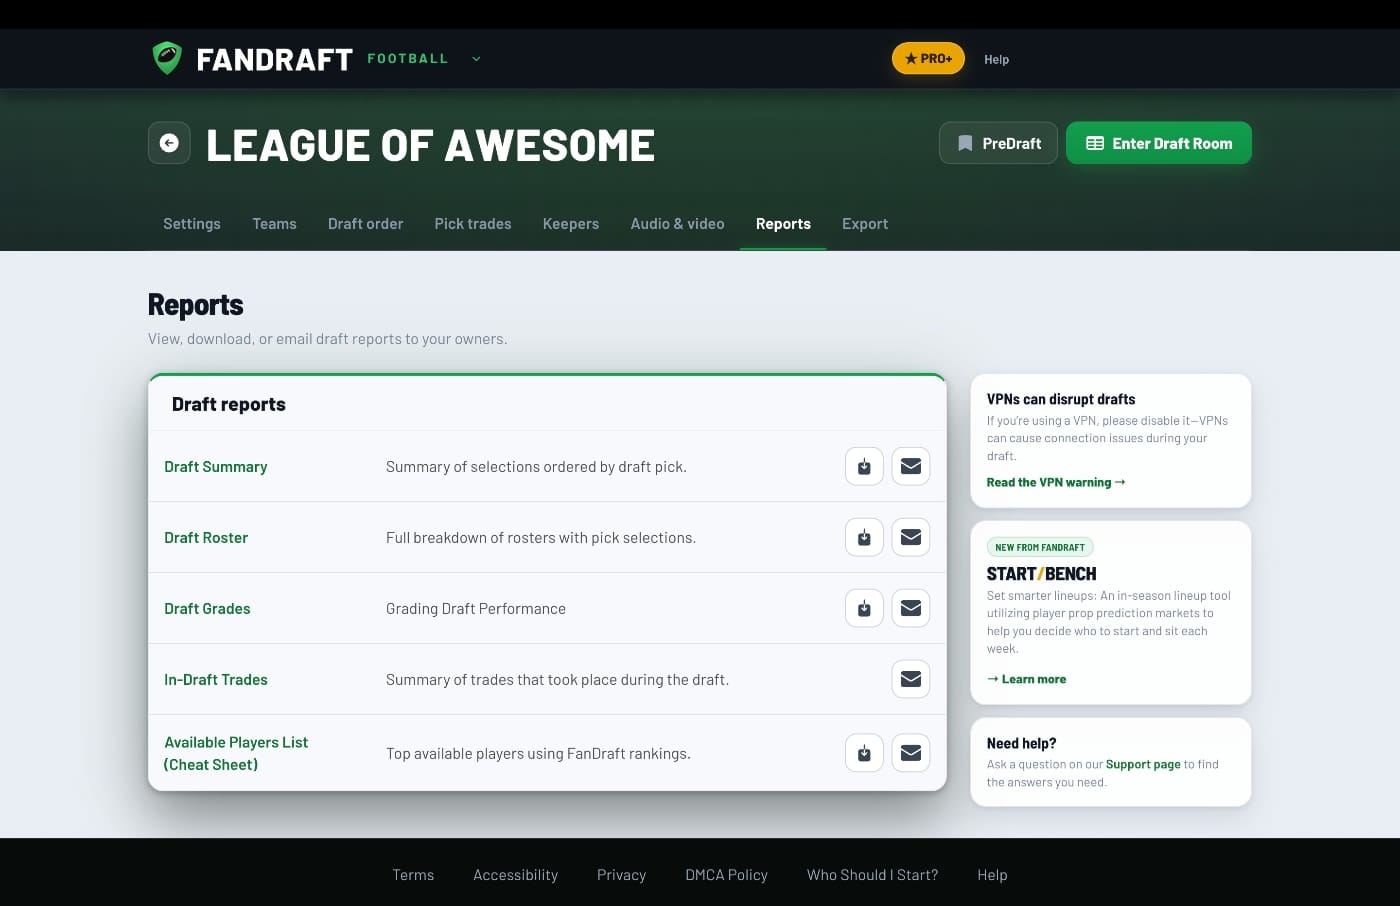Open Available Players List (Cheat Sheet) link

(236, 753)
